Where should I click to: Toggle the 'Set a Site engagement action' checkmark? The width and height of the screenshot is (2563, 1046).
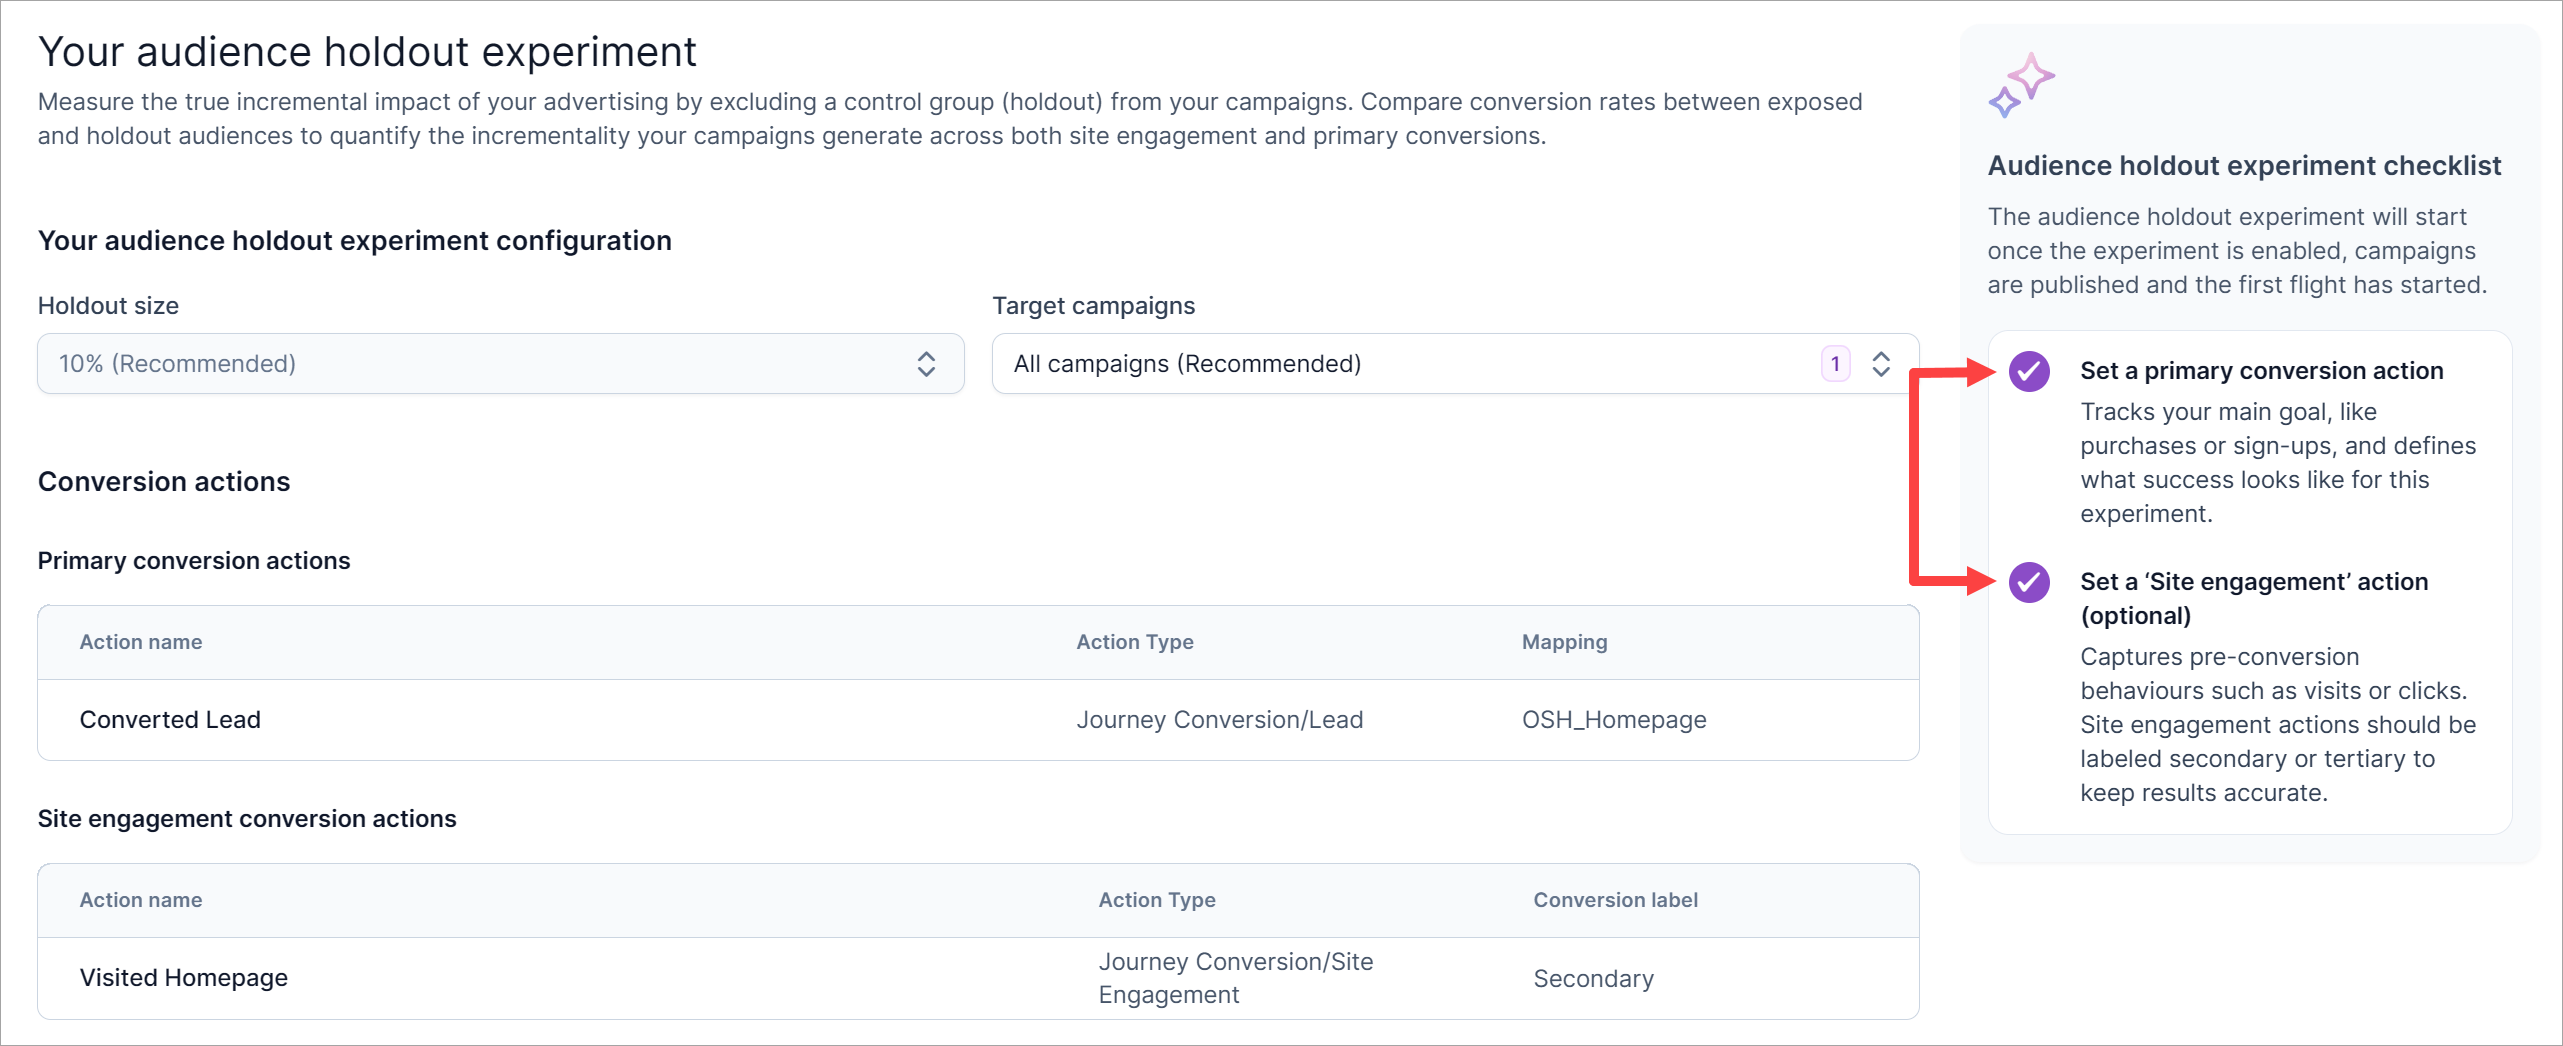click(2029, 582)
